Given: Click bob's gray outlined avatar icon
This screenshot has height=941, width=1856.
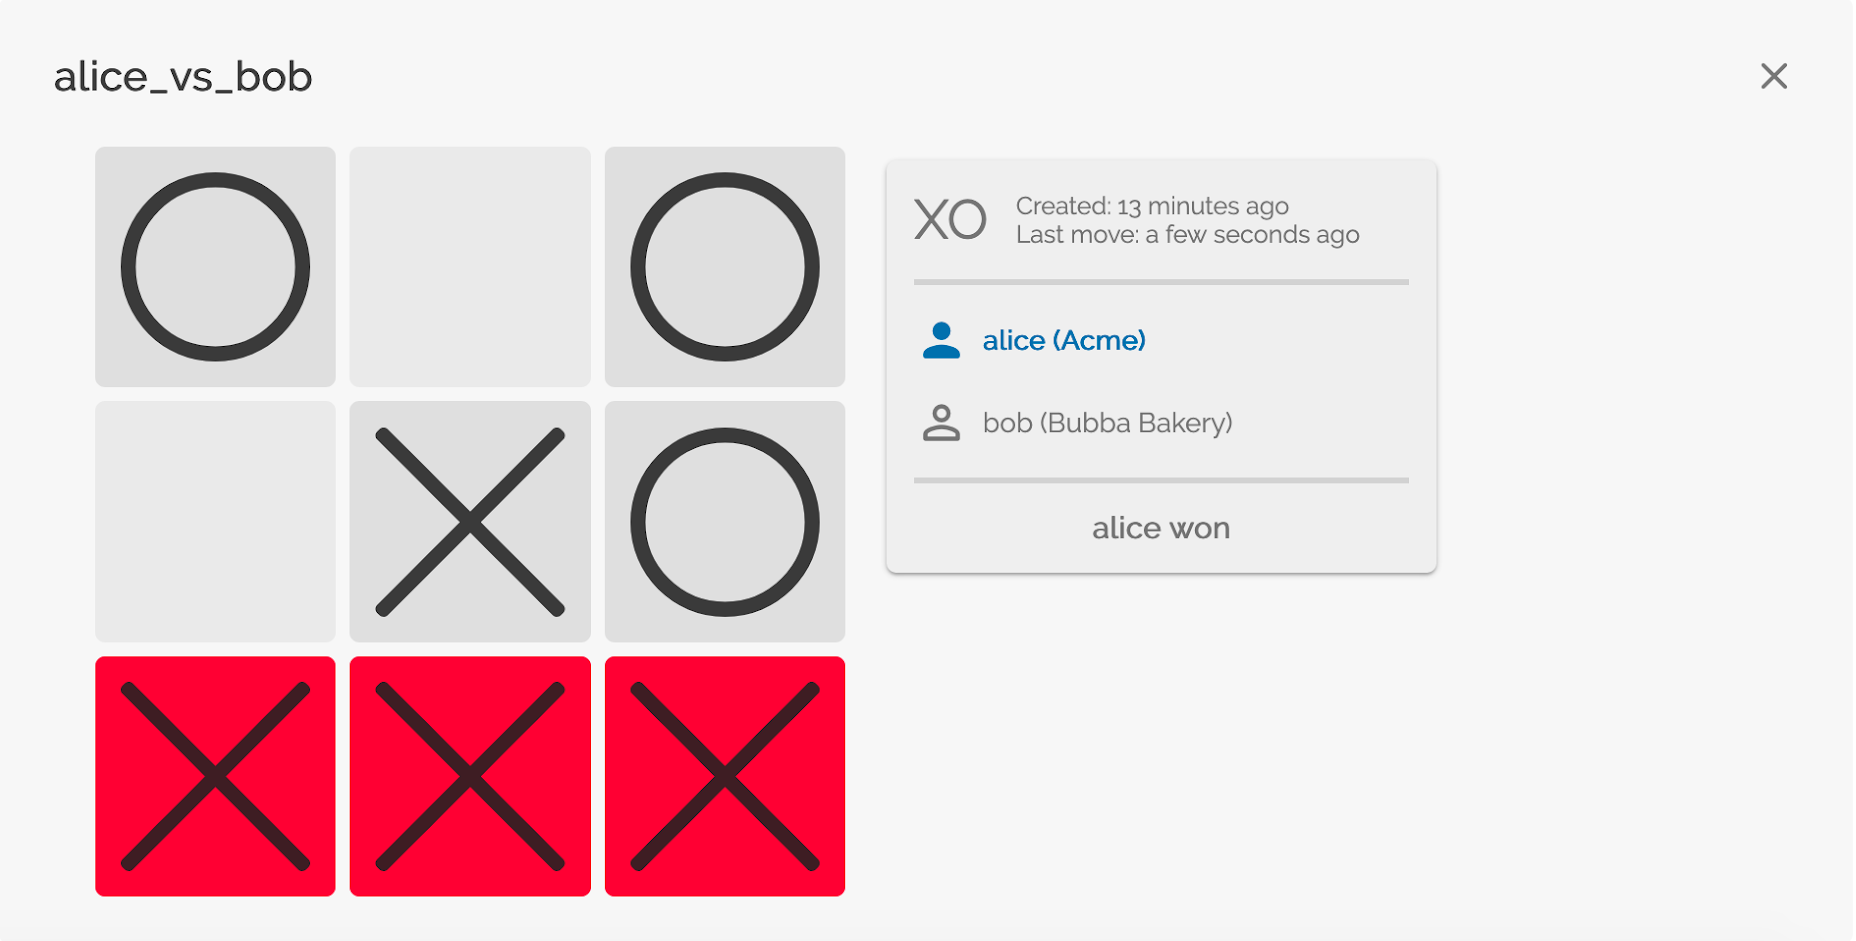Looking at the screenshot, I should [x=941, y=423].
